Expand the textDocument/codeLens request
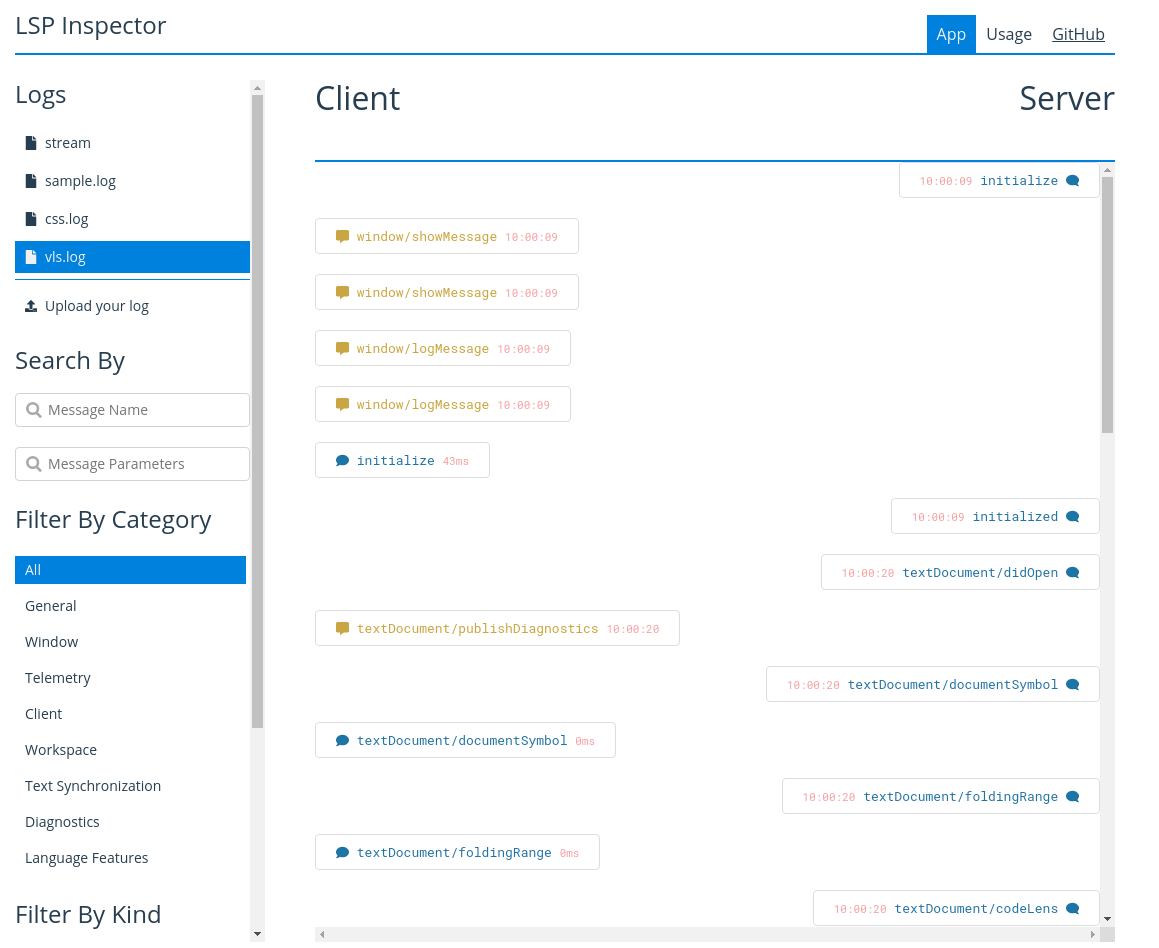 (x=956, y=908)
